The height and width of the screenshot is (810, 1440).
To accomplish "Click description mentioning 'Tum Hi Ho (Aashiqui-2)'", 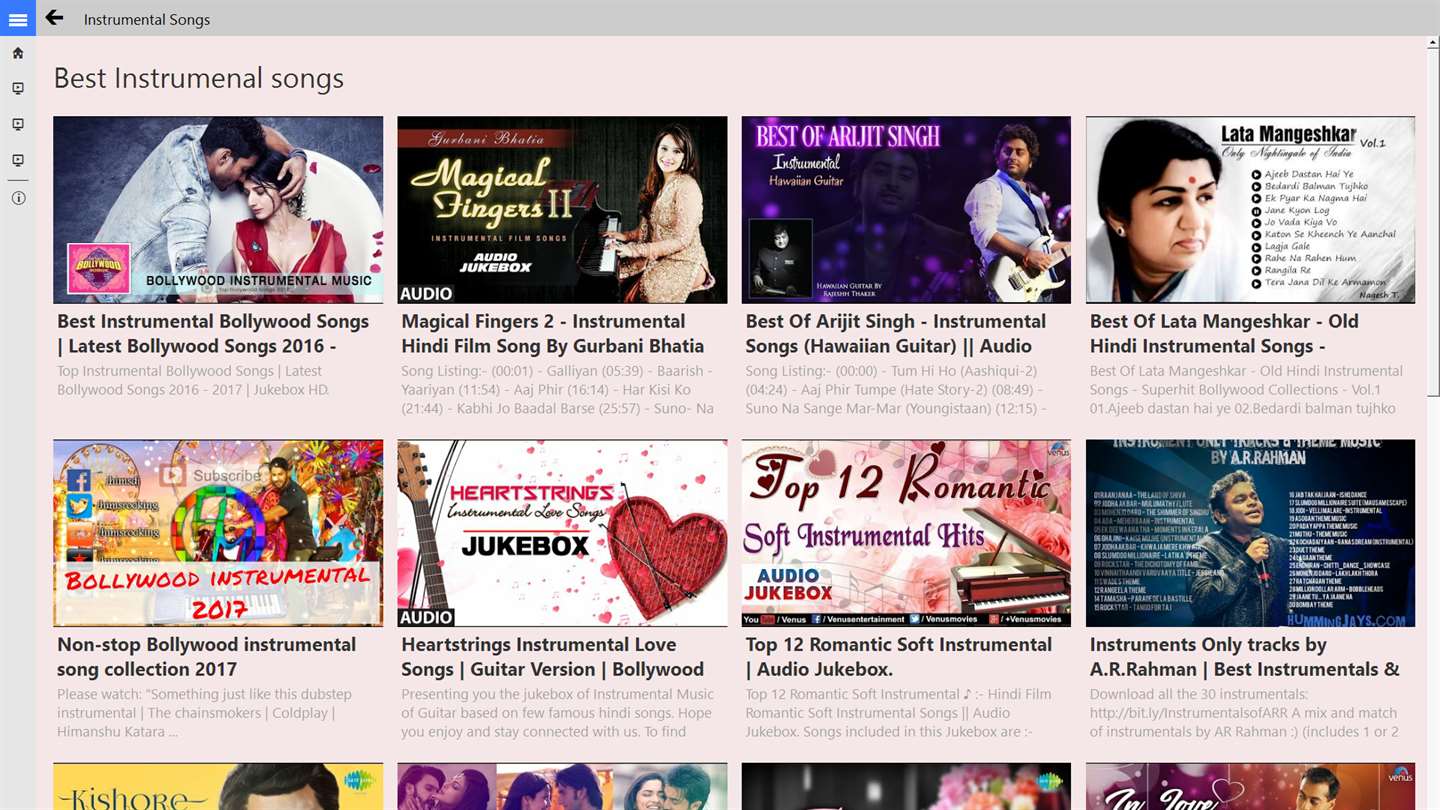I will coord(896,390).
